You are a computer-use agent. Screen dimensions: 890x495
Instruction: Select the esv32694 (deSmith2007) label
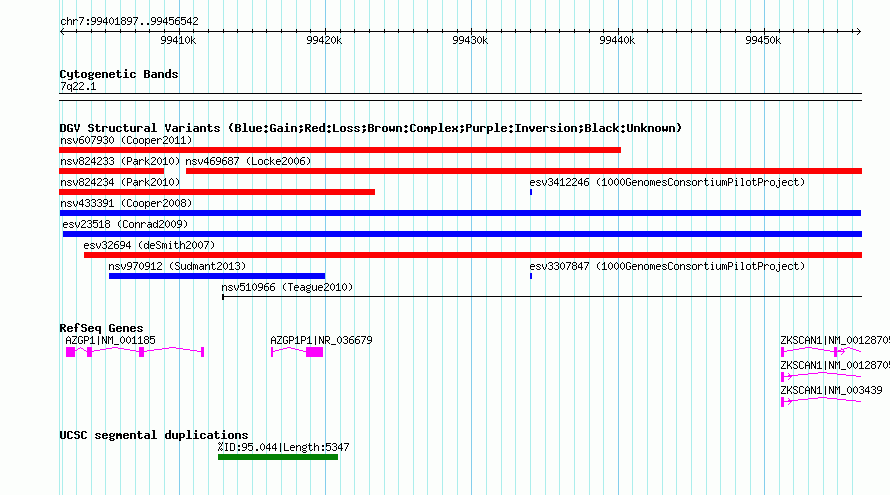pyautogui.click(x=149, y=245)
